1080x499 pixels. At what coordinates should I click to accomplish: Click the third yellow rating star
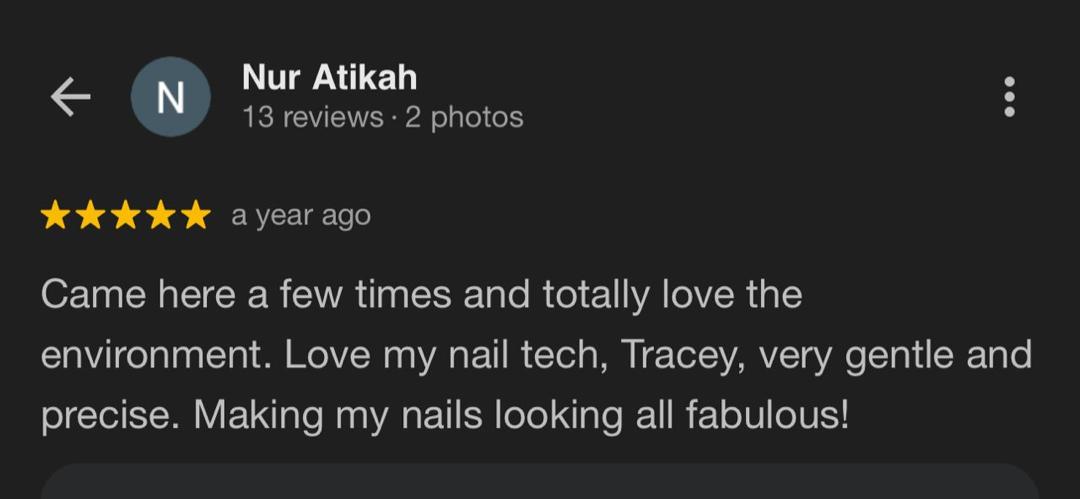[x=125, y=216]
